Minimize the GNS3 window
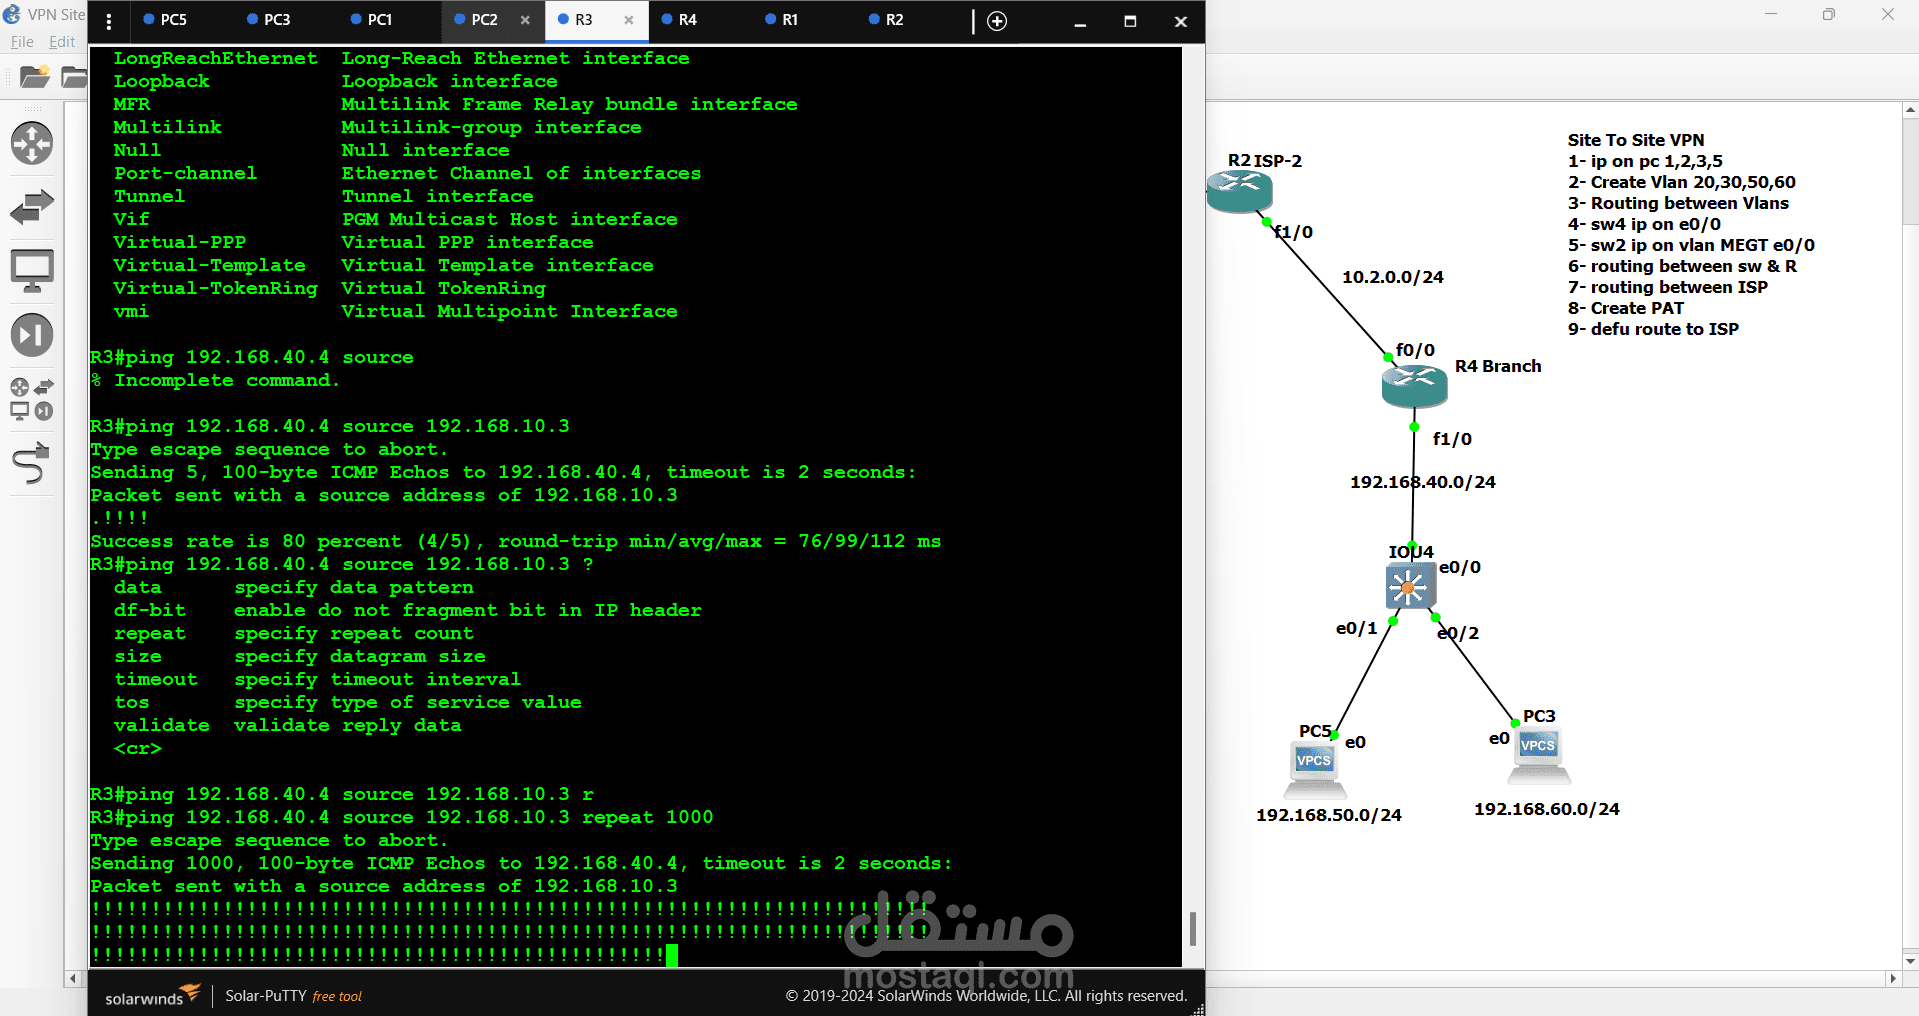Image resolution: width=1919 pixels, height=1016 pixels. [1771, 14]
